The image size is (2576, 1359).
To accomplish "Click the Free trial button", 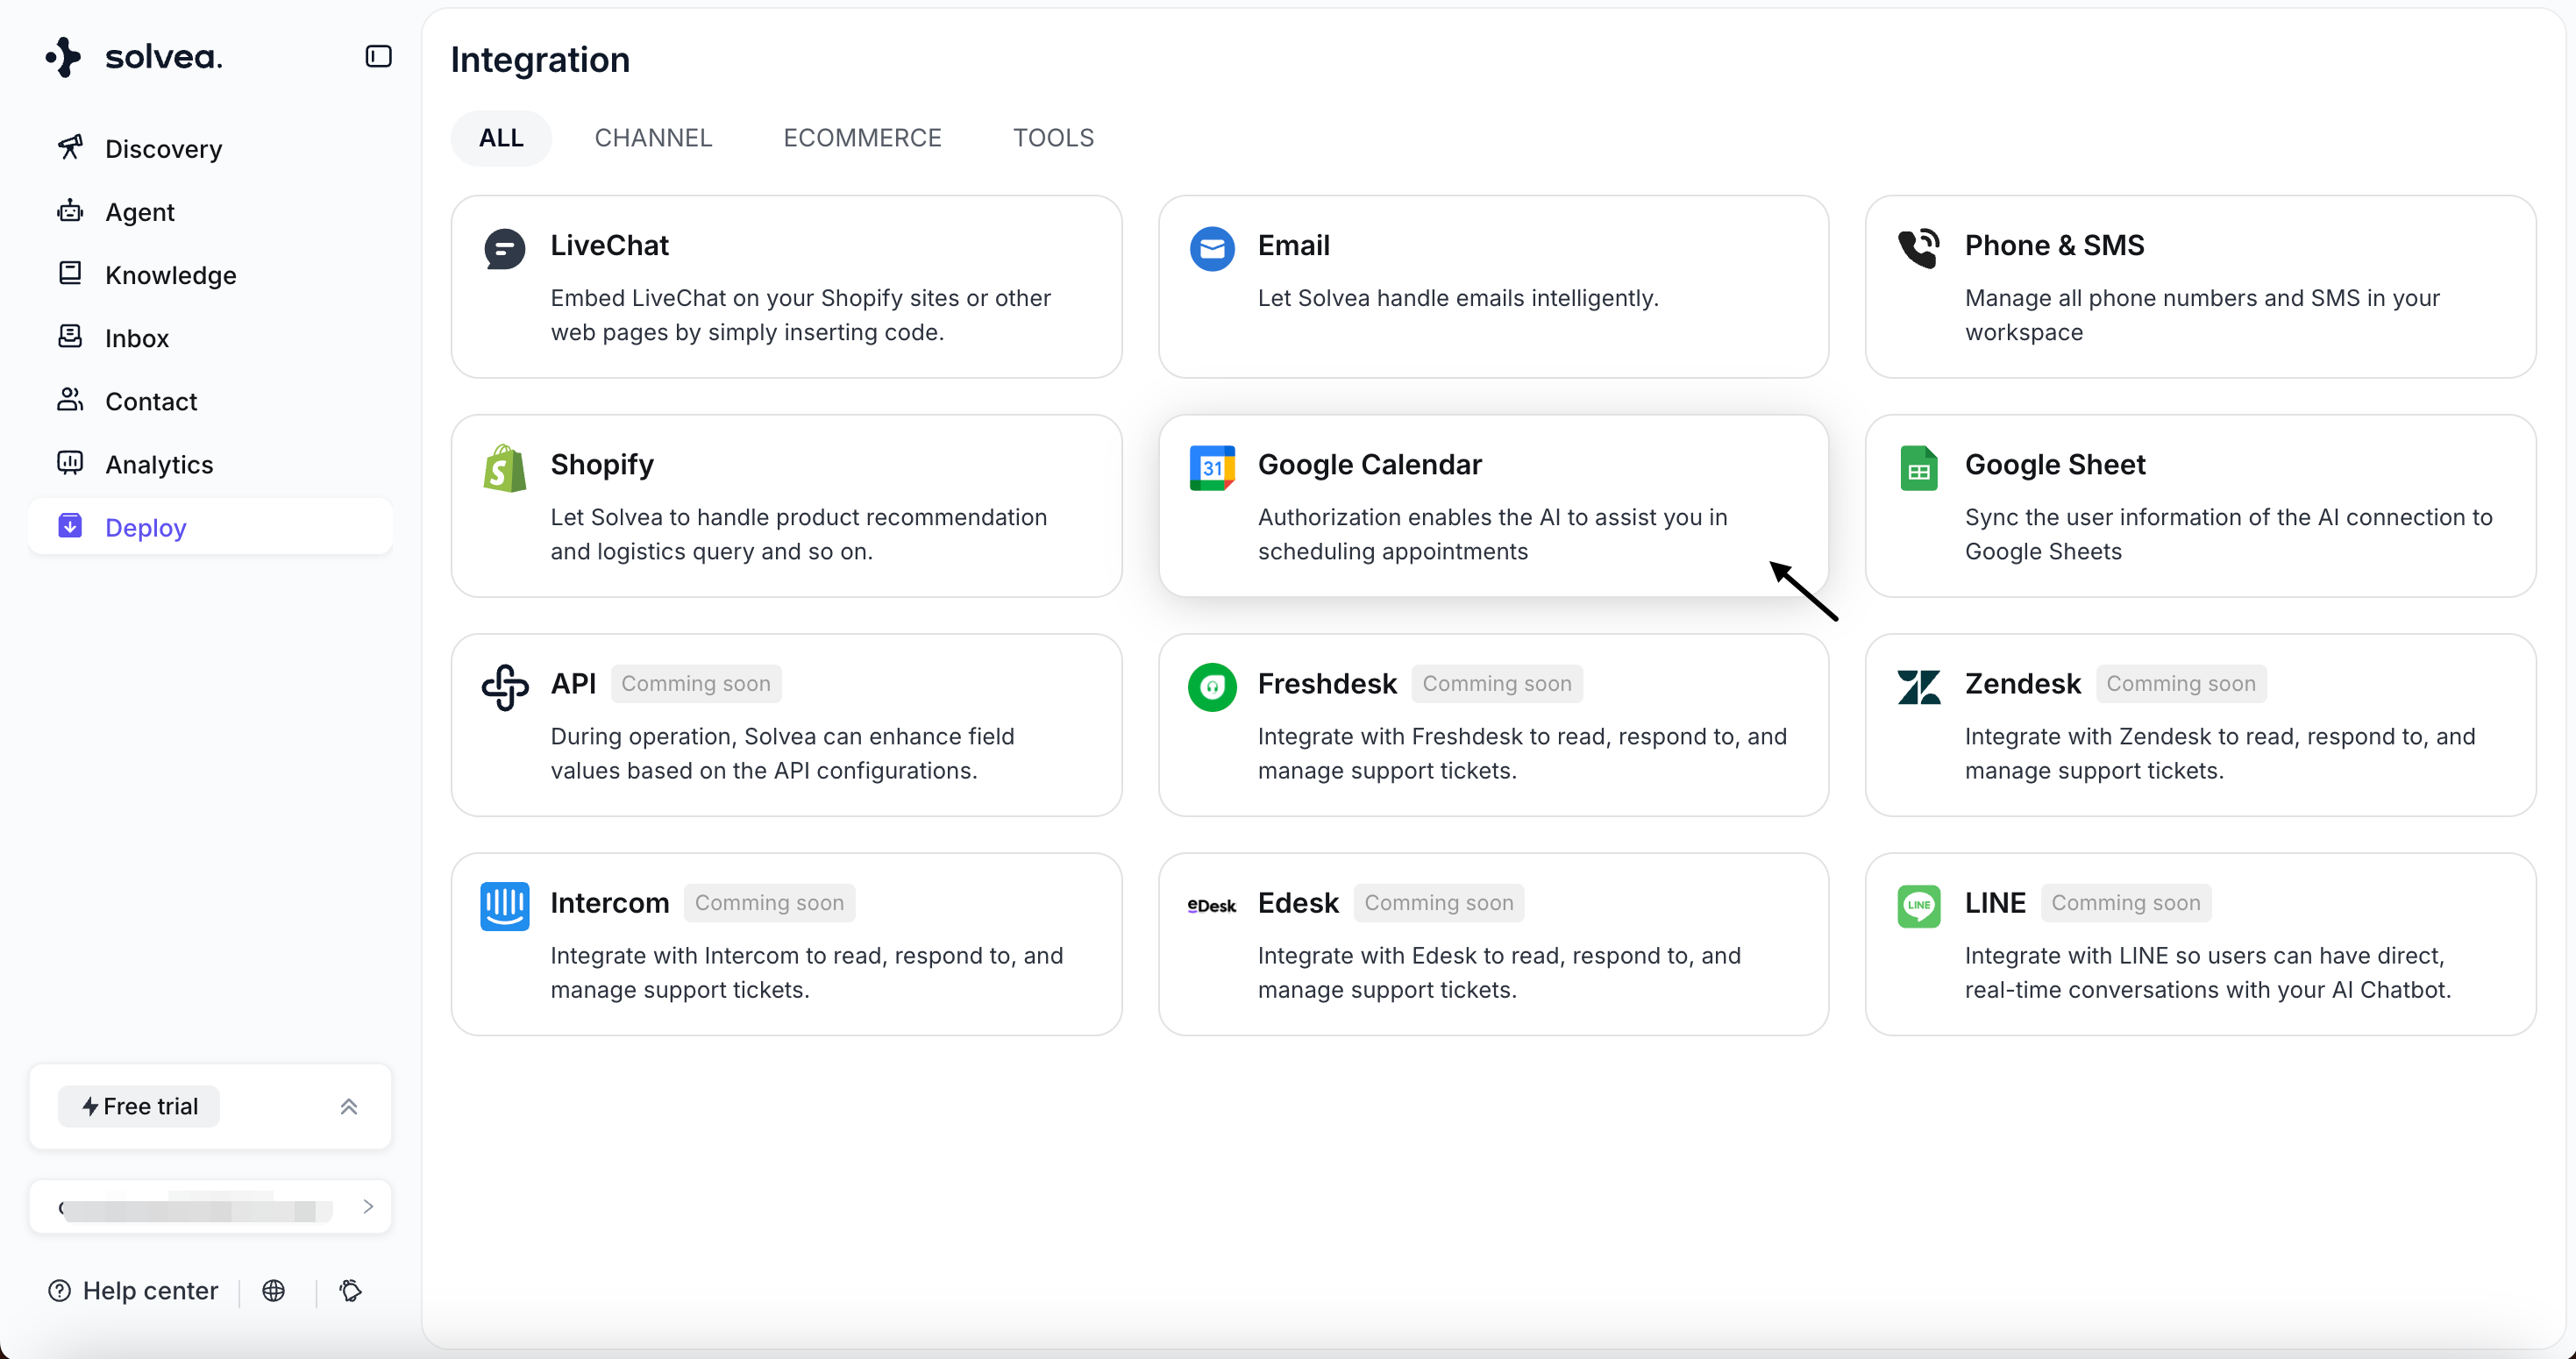I will pos(139,1107).
